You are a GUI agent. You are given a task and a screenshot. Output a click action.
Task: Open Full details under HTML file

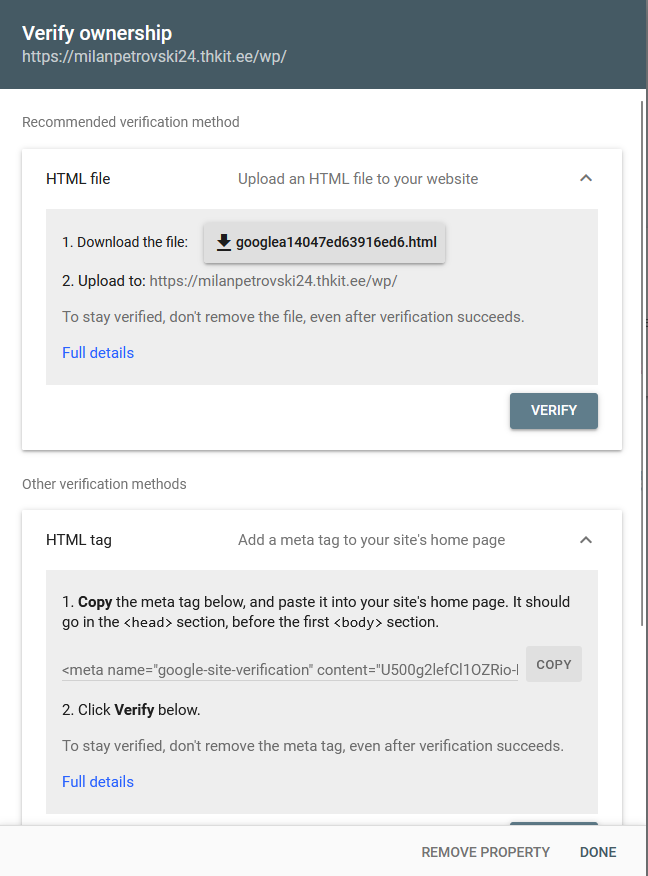pos(98,353)
